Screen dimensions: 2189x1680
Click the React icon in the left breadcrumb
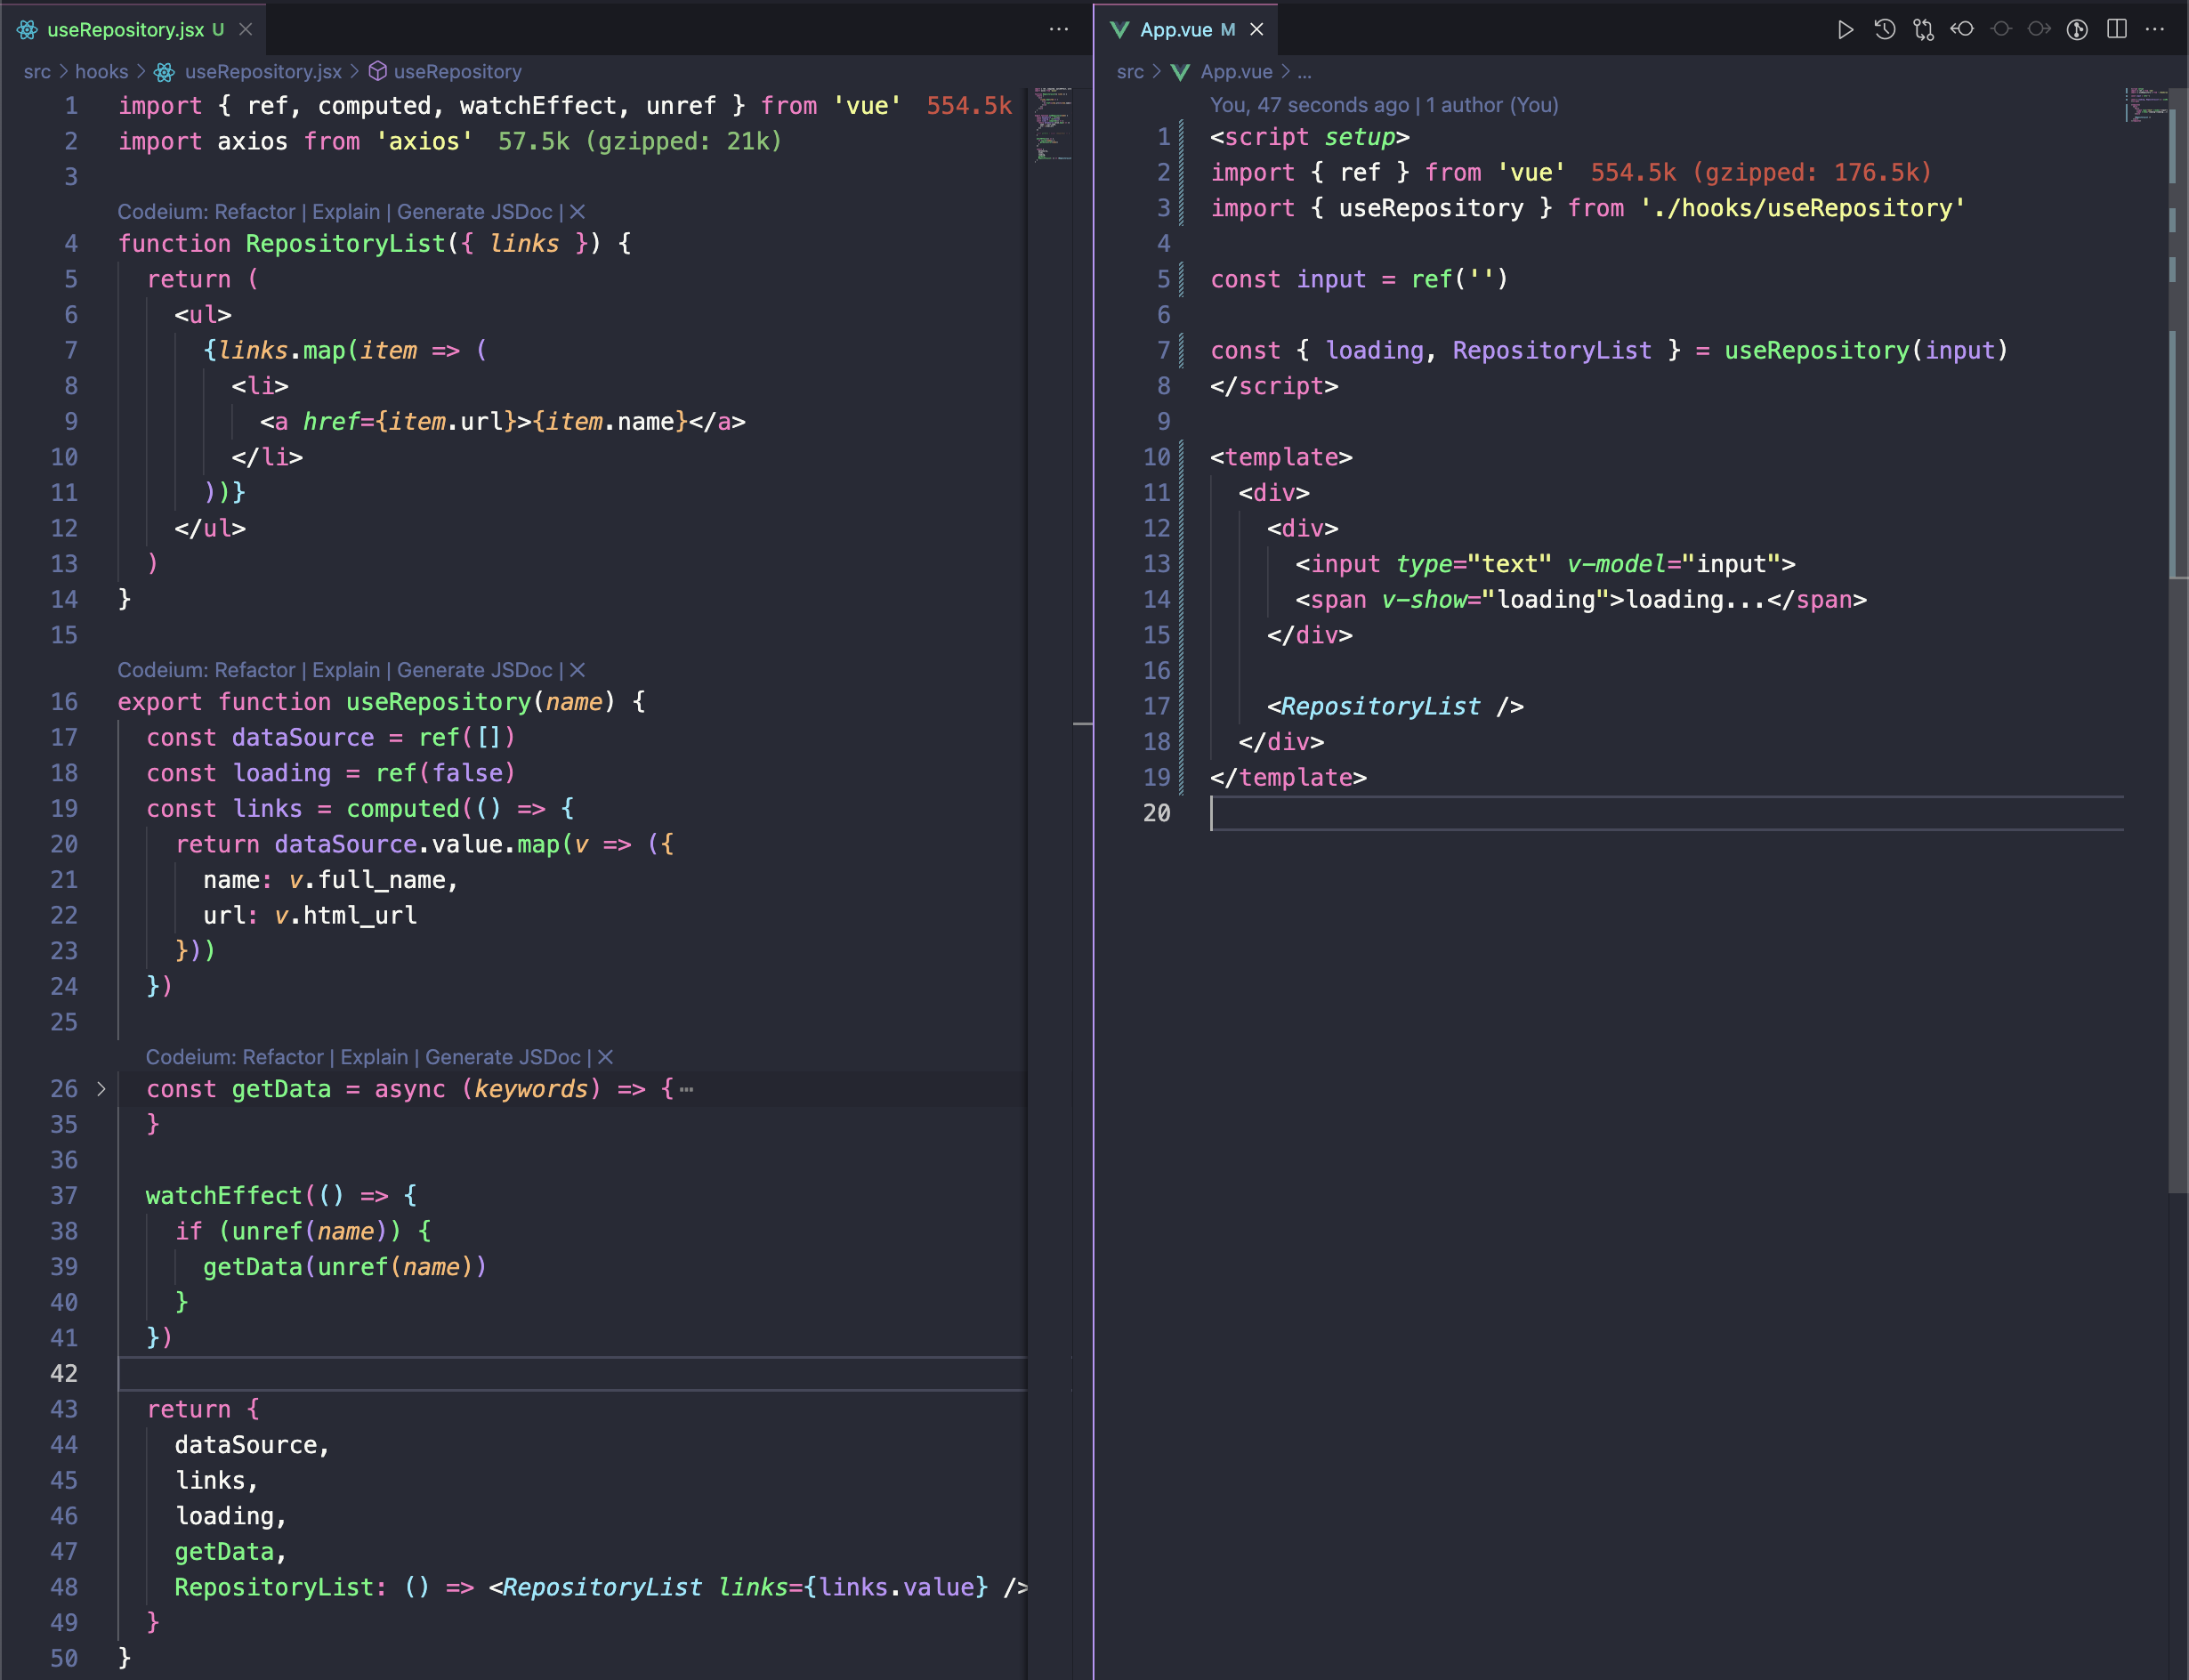tap(165, 72)
